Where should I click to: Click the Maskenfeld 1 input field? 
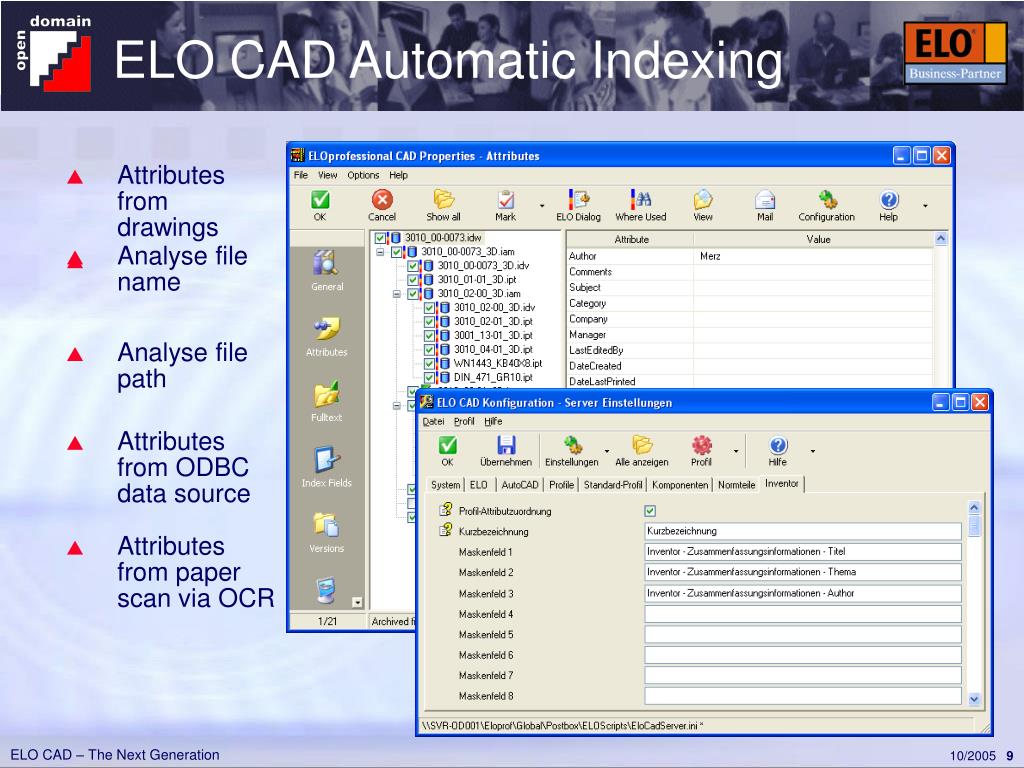tap(803, 552)
